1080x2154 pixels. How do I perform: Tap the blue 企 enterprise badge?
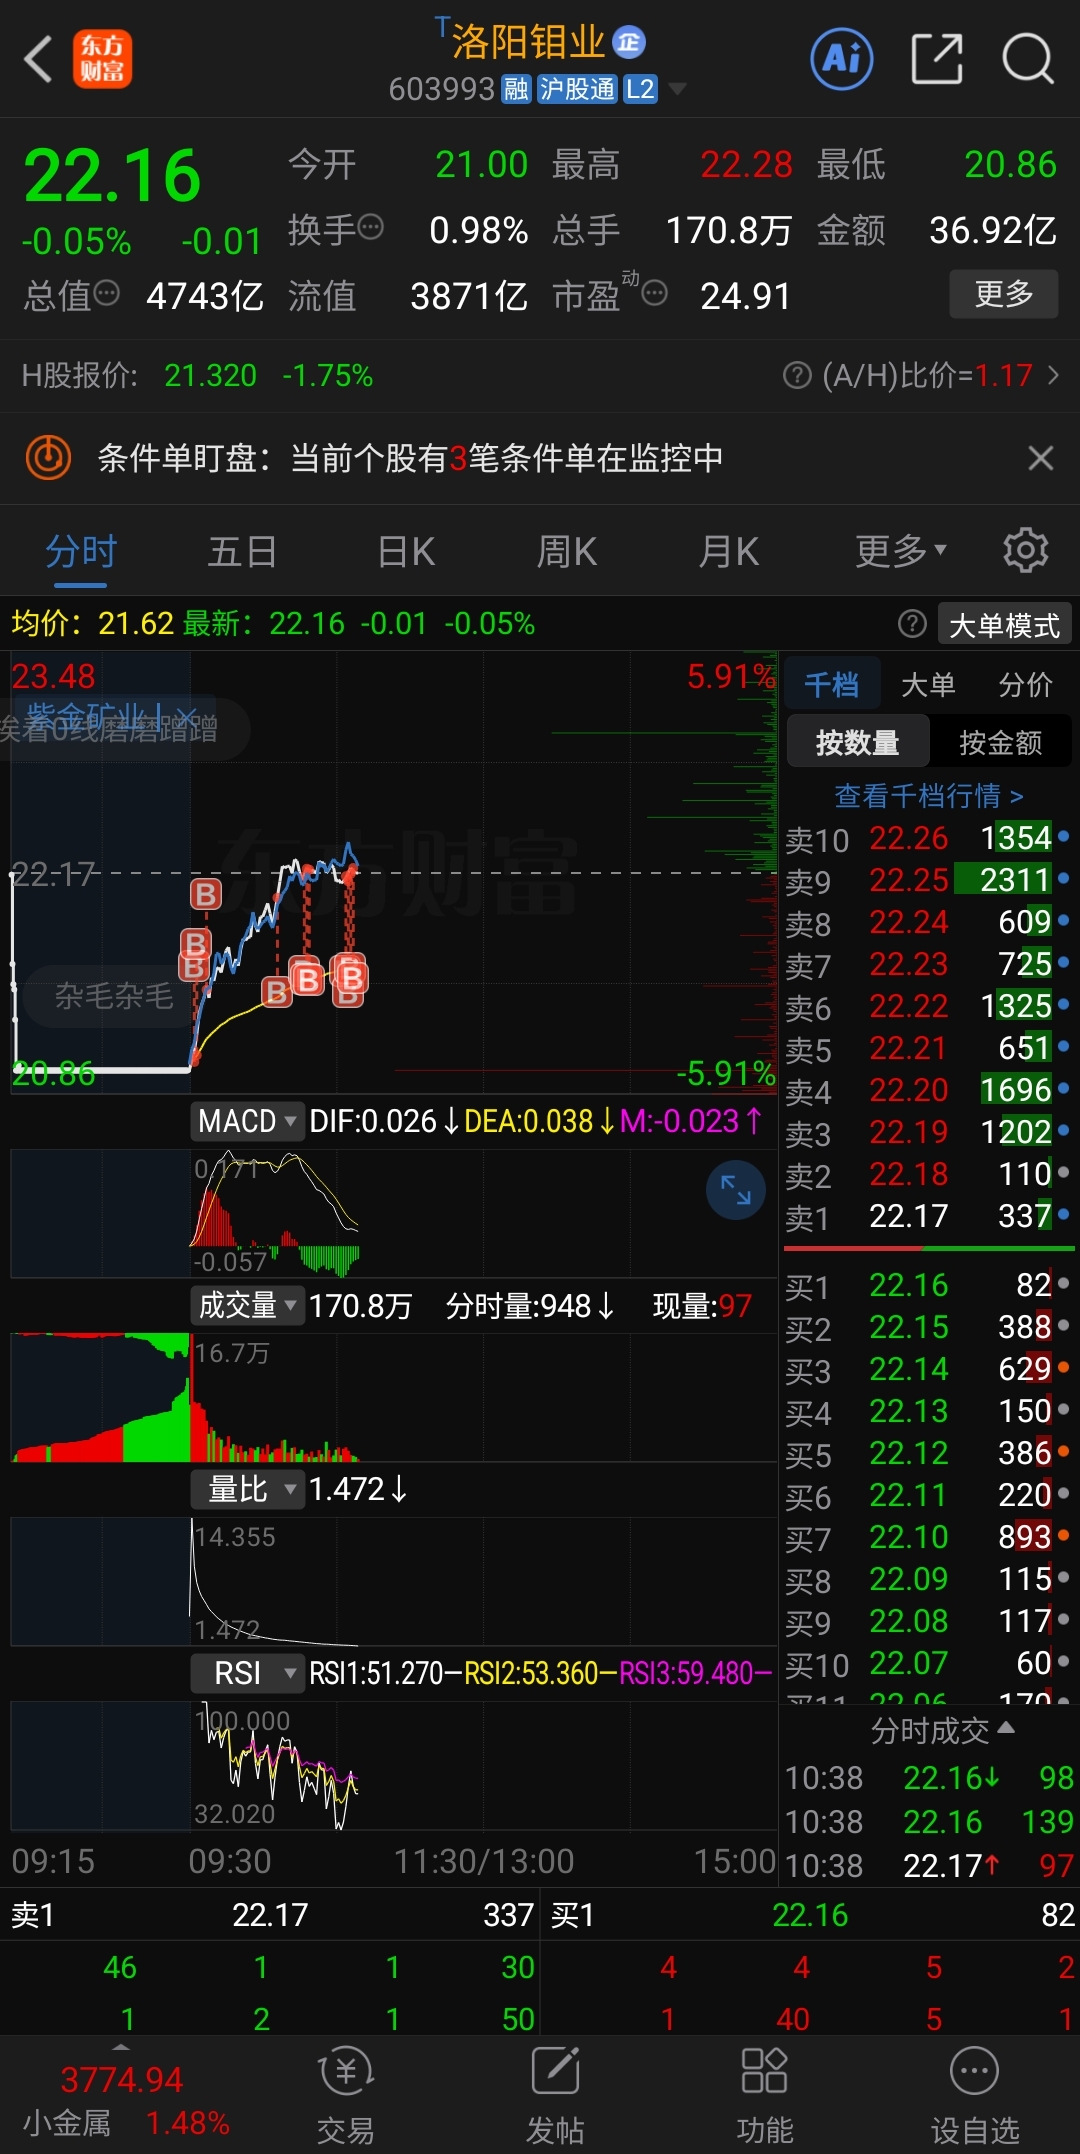(x=629, y=42)
